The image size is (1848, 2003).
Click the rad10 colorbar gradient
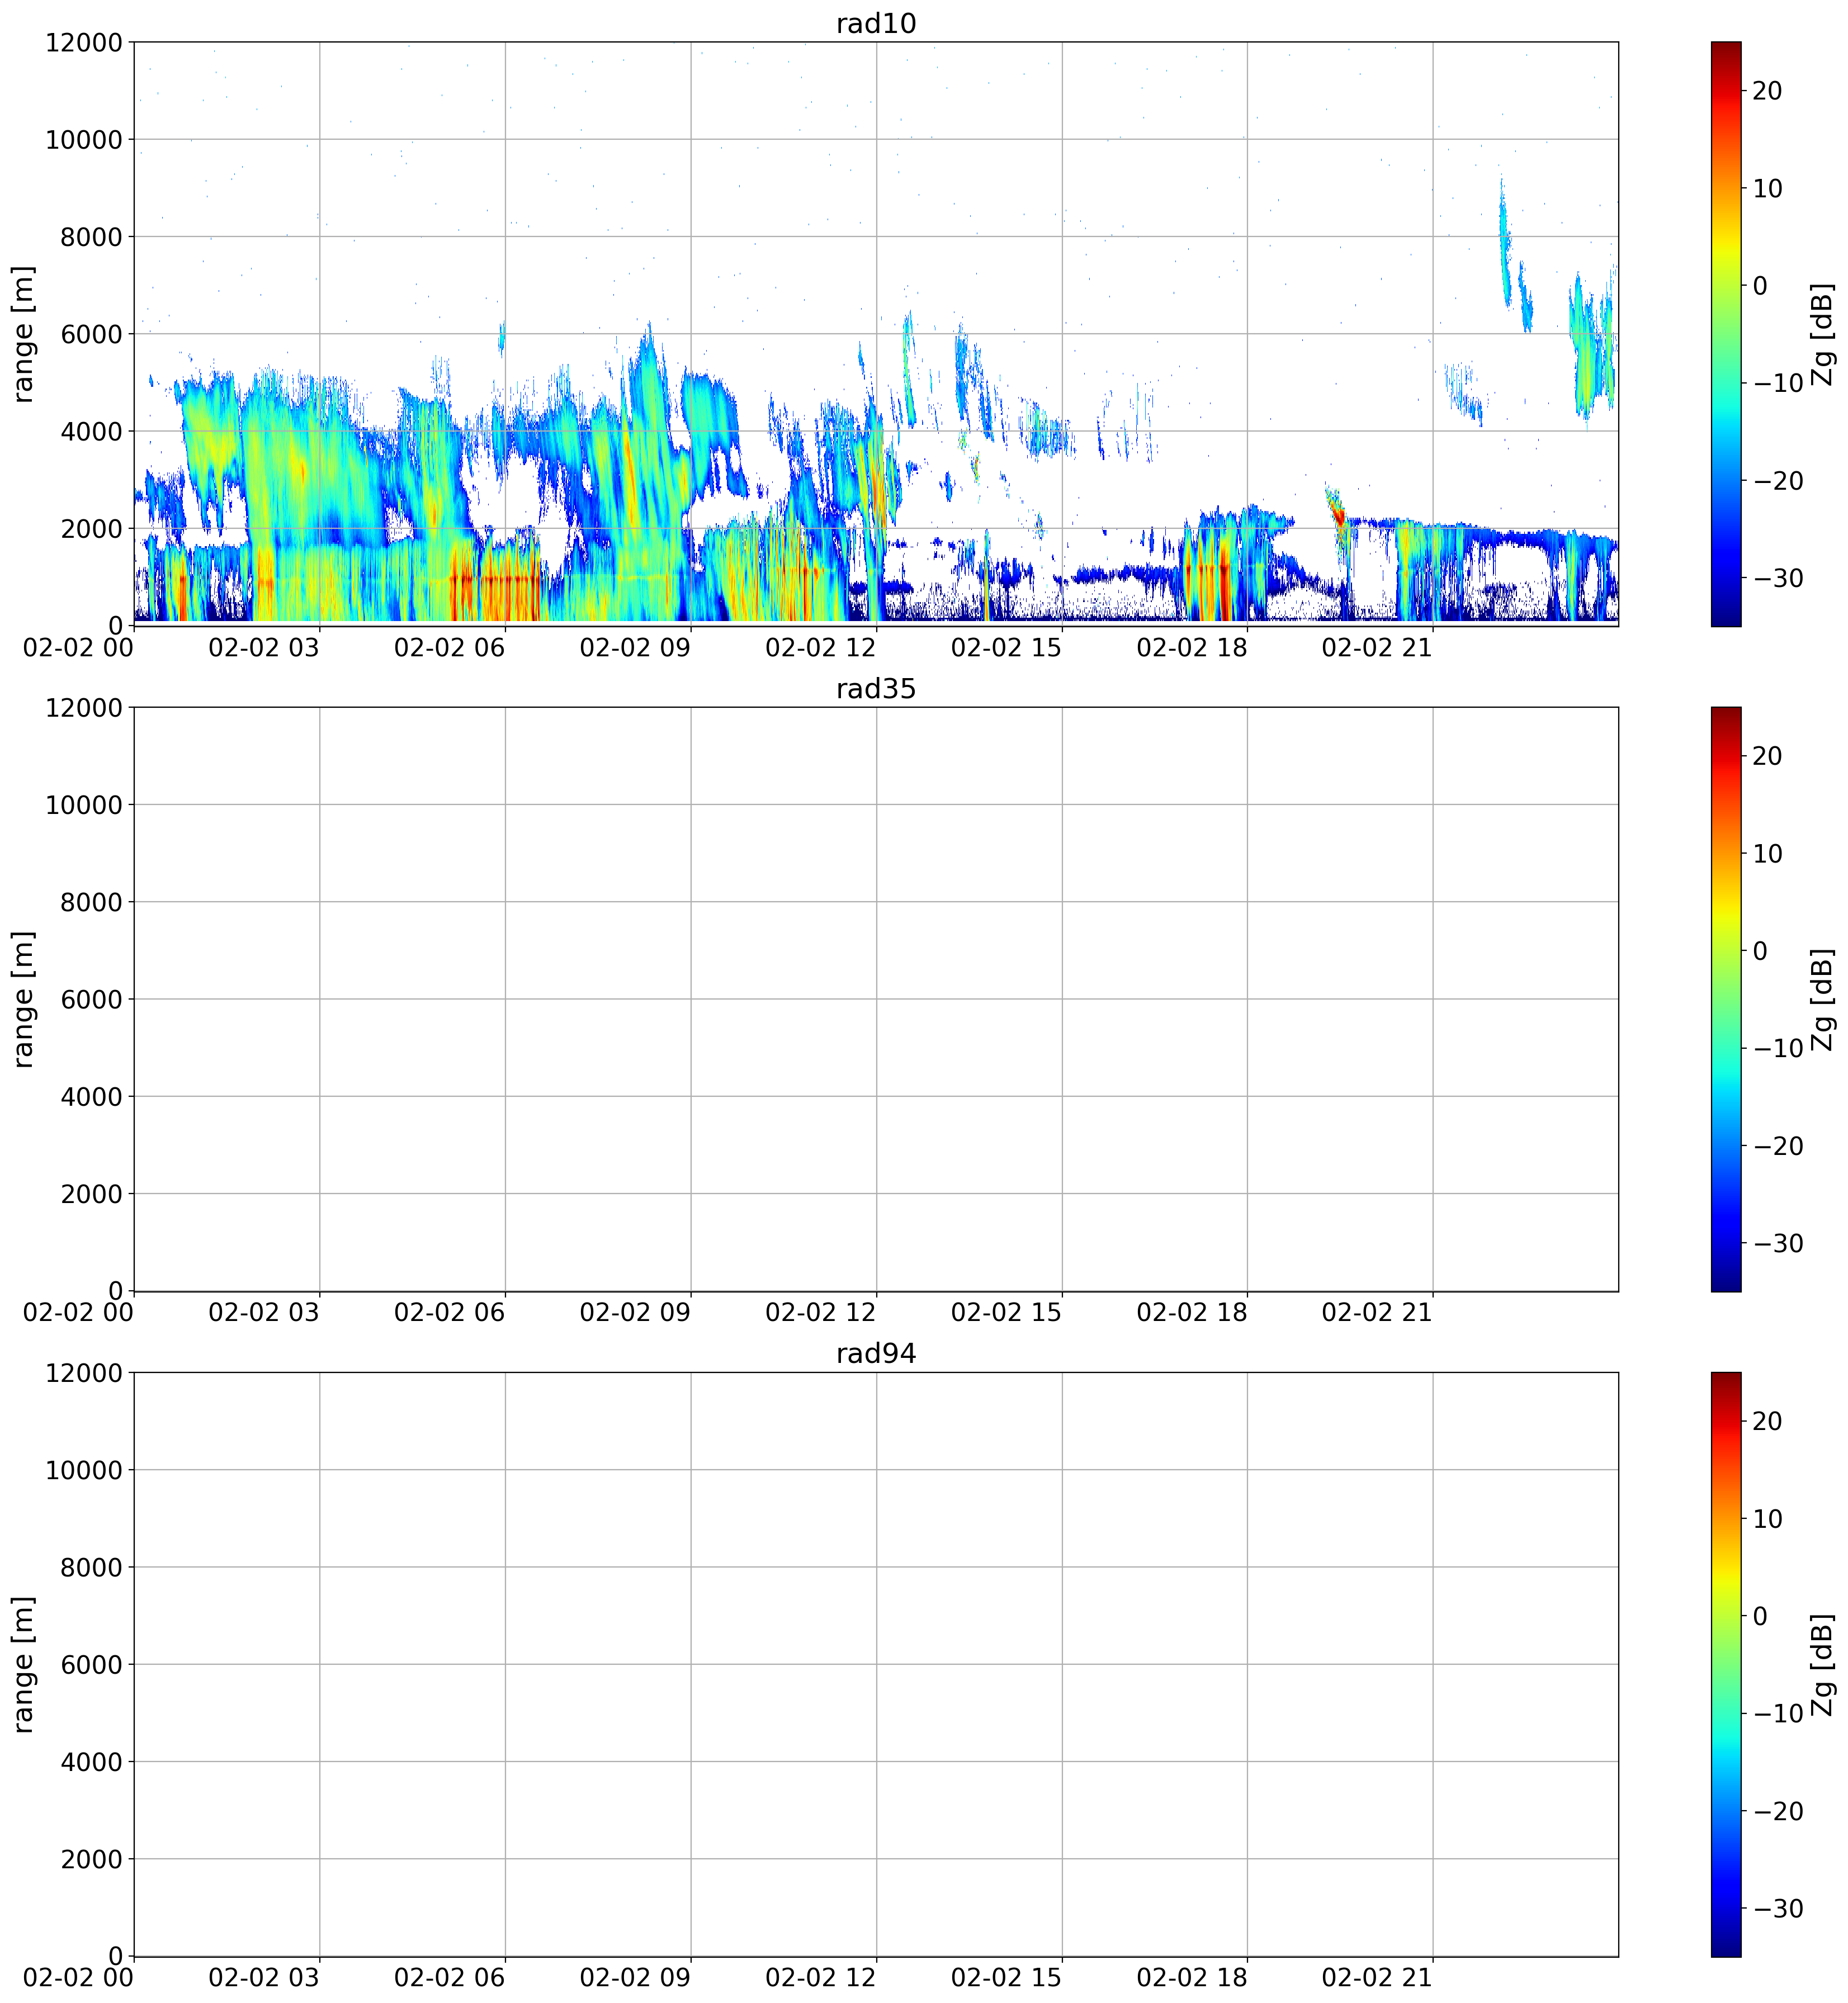[1726, 334]
